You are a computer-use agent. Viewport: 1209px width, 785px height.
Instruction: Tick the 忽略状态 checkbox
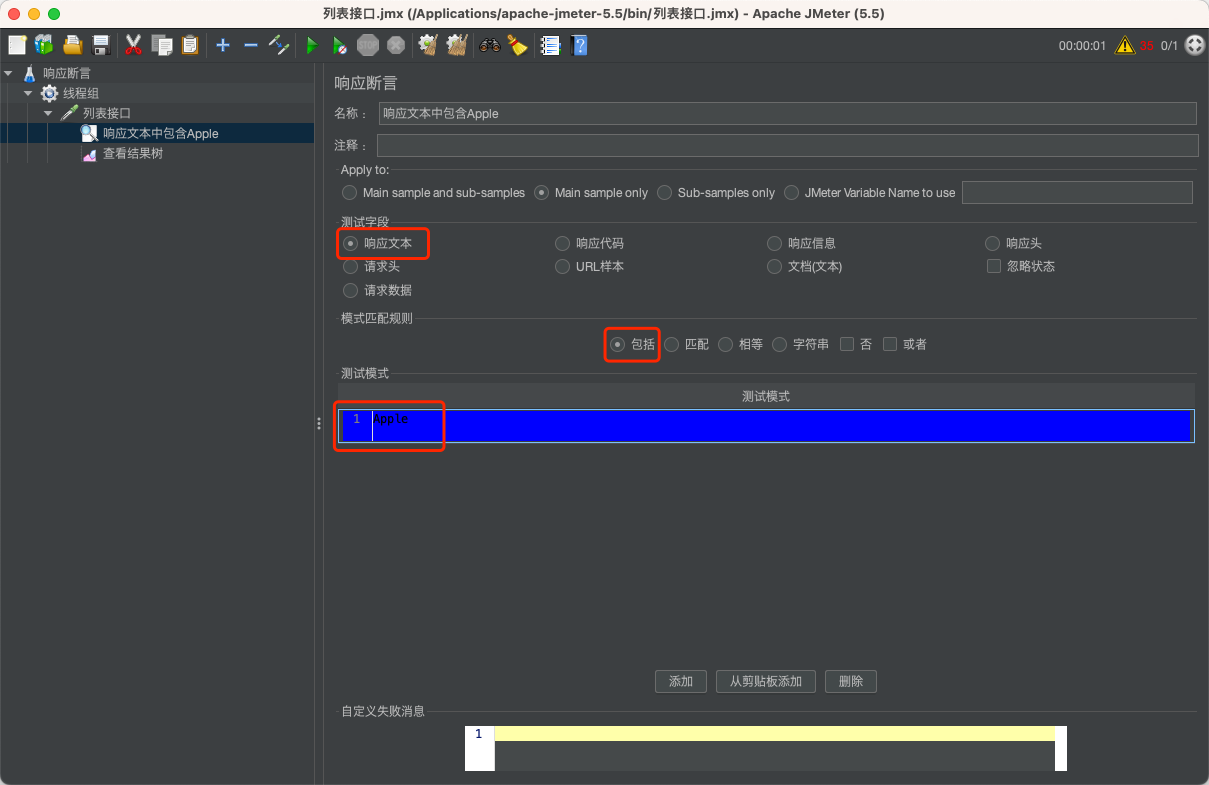pyautogui.click(x=994, y=266)
